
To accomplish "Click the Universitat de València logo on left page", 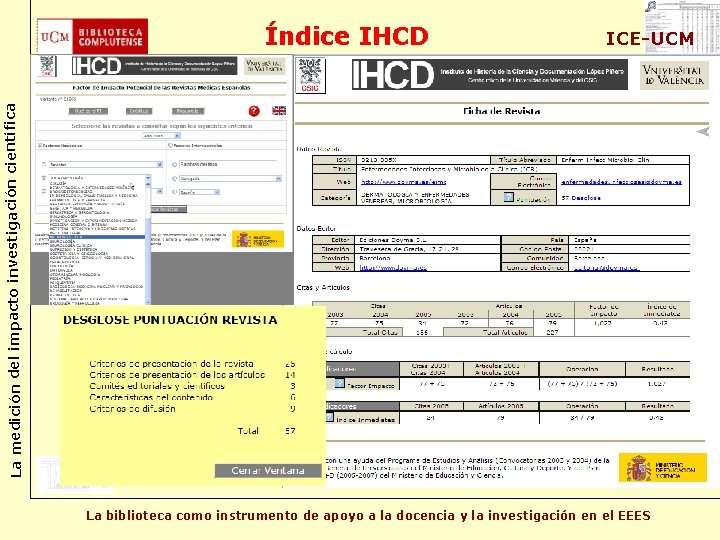I will pyautogui.click(x=264, y=66).
